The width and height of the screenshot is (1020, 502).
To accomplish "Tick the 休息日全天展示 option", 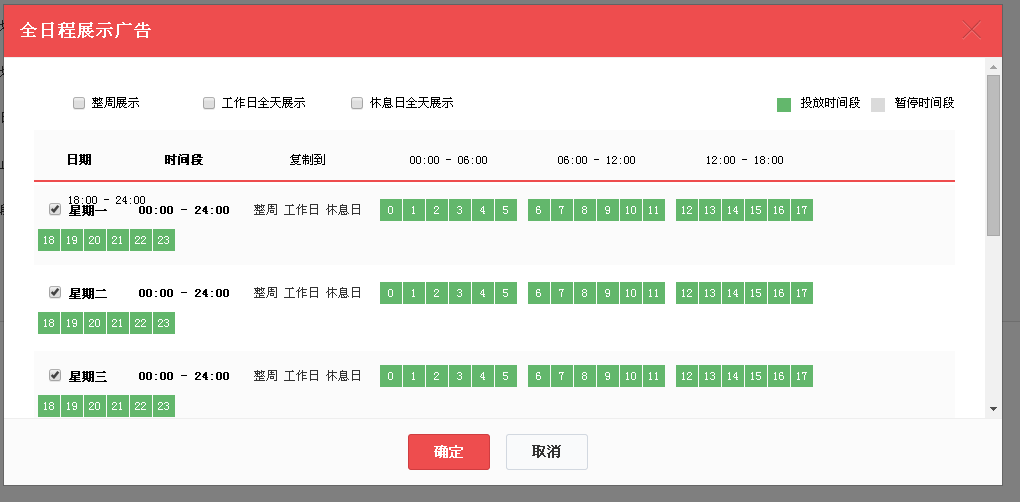I will click(357, 103).
